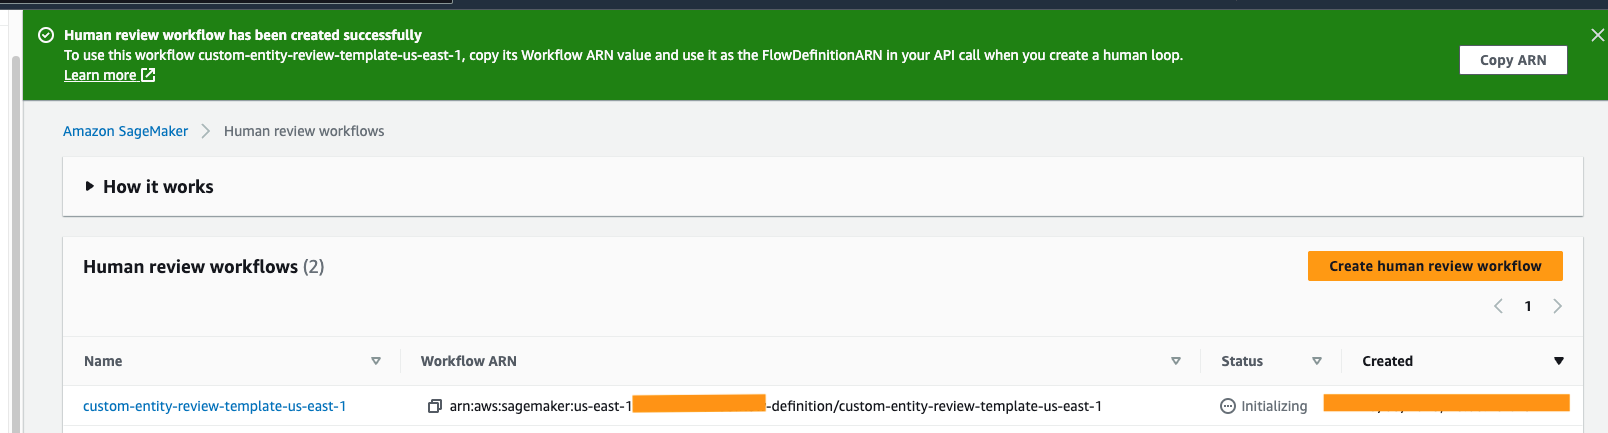This screenshot has width=1608, height=433.
Task: Click the Initializing status icon
Action: point(1228,406)
